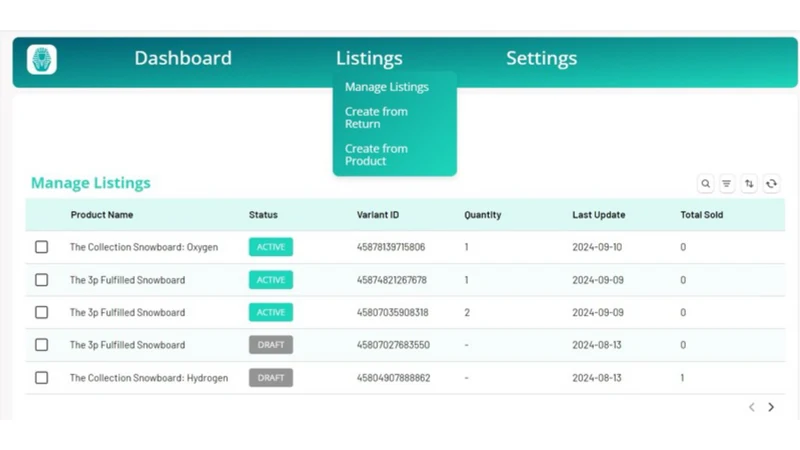The image size is (800, 450).
Task: Click variant ID 45878139715806
Action: point(391,247)
